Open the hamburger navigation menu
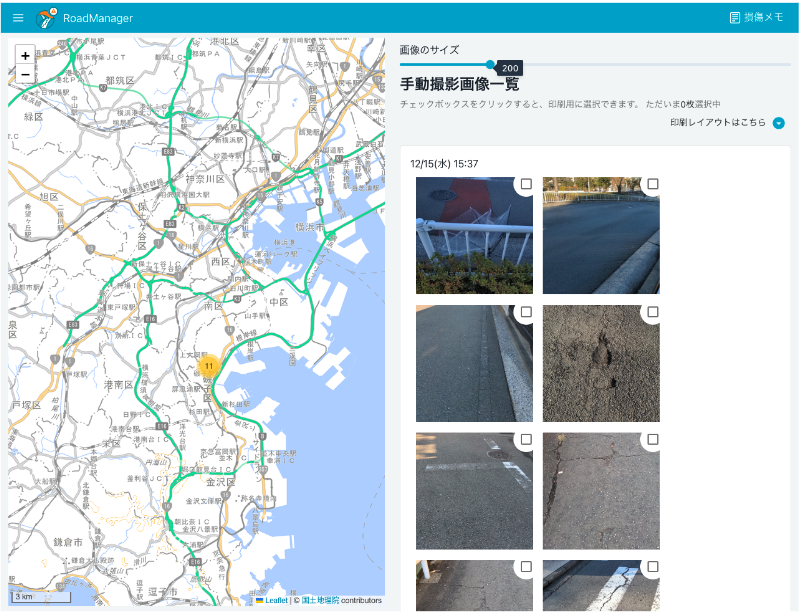This screenshot has width=801, height=612. 18,18
